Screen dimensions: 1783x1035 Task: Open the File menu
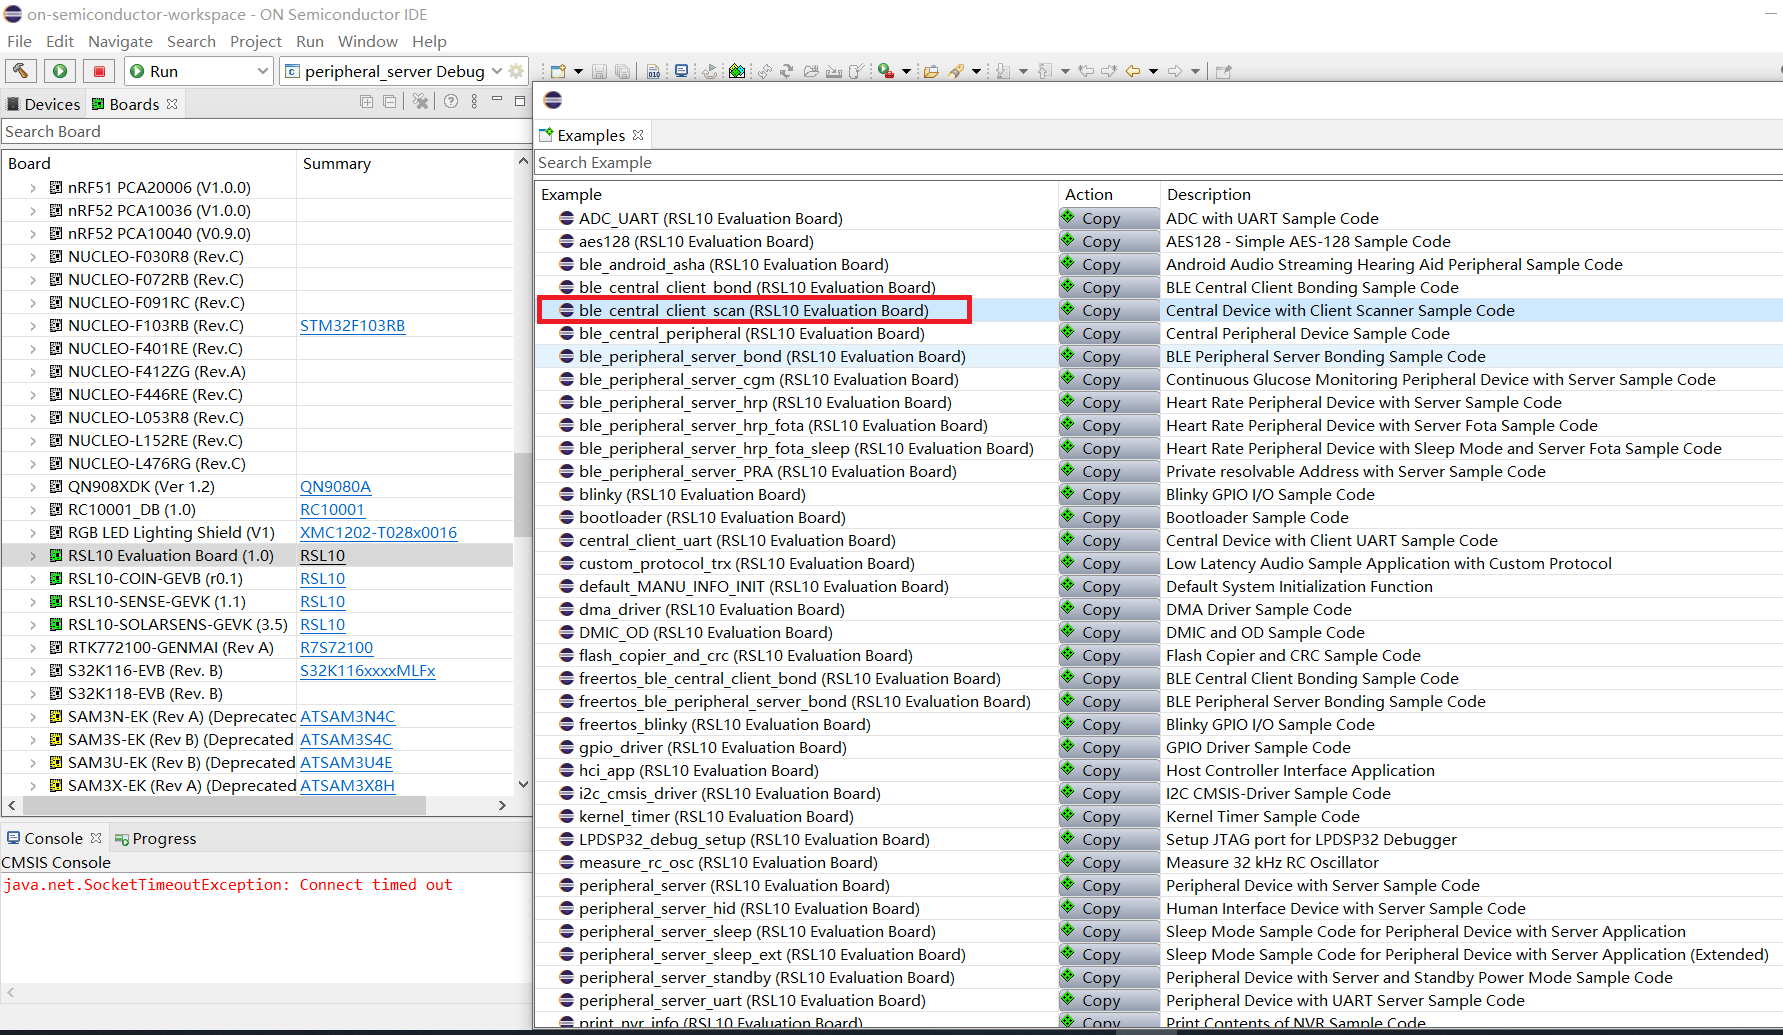(x=19, y=41)
